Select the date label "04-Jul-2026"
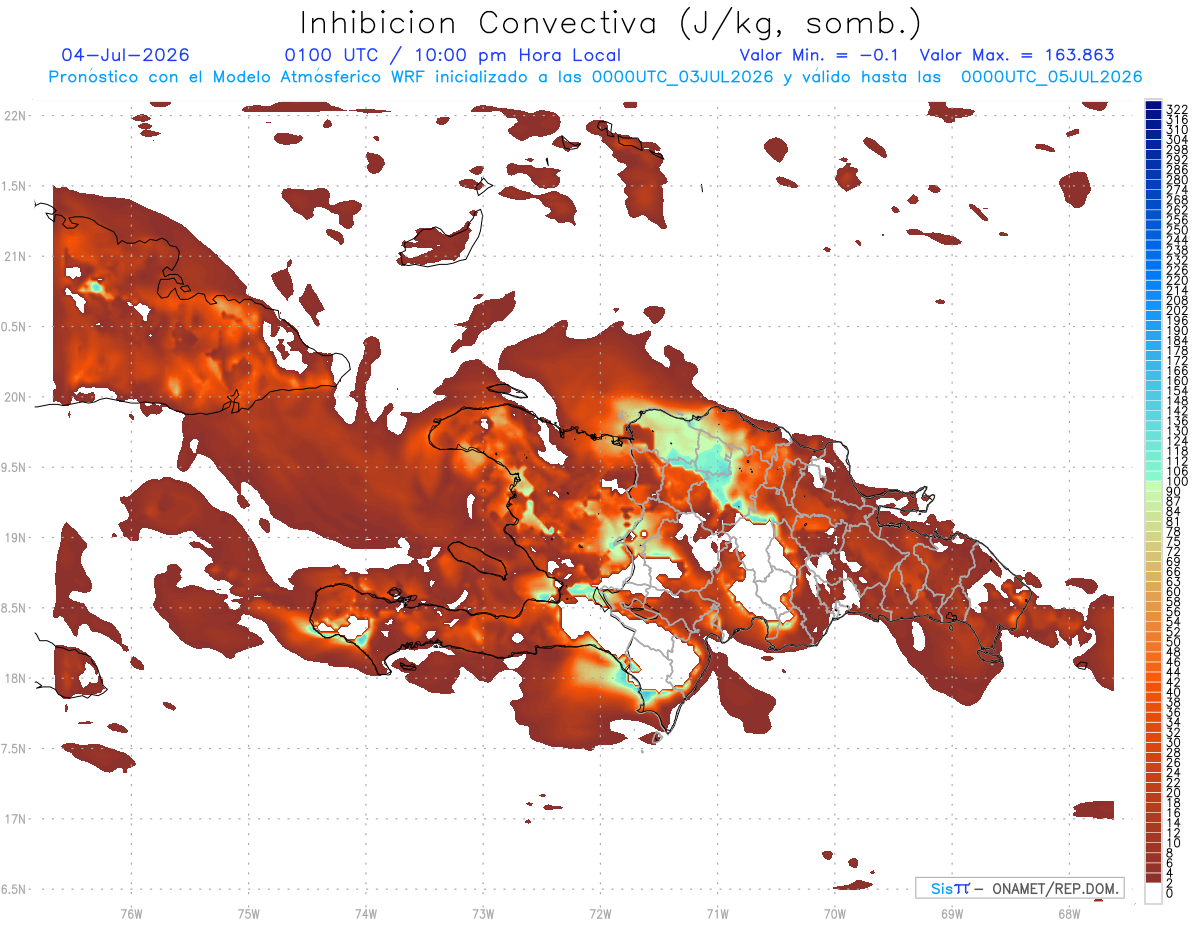The width and height of the screenshot is (1200, 927). (x=126, y=55)
